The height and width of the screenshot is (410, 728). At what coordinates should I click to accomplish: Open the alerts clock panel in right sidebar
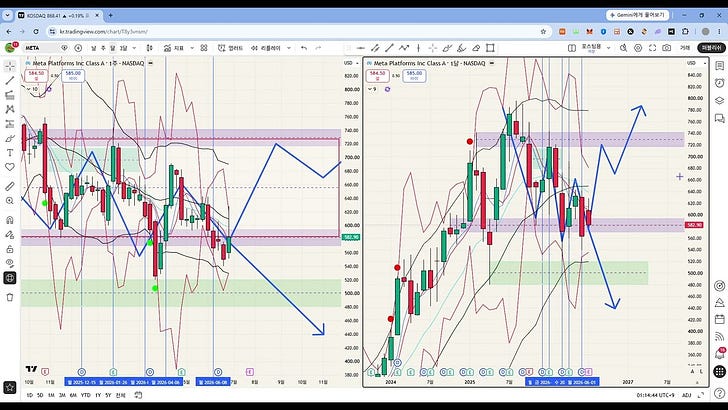tap(719, 83)
